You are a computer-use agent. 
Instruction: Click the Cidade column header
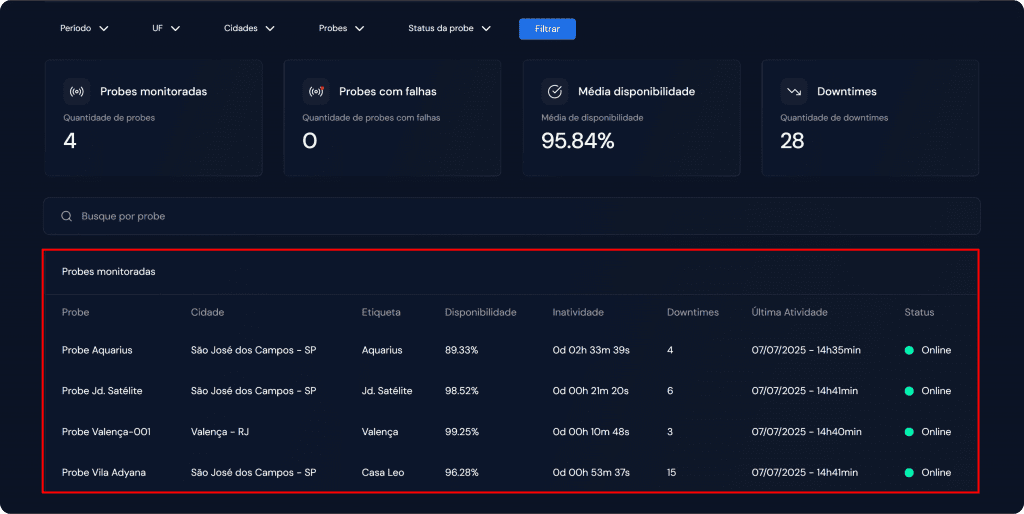click(208, 312)
